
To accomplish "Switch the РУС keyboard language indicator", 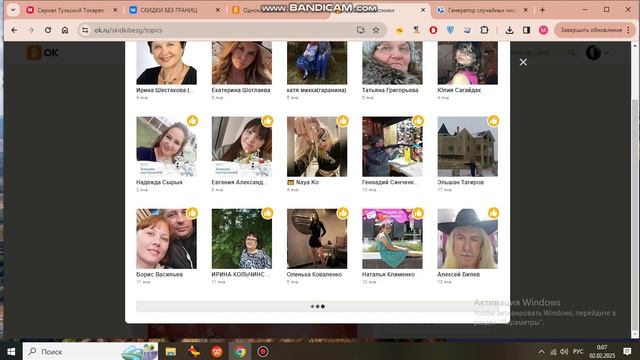I will click(x=578, y=351).
